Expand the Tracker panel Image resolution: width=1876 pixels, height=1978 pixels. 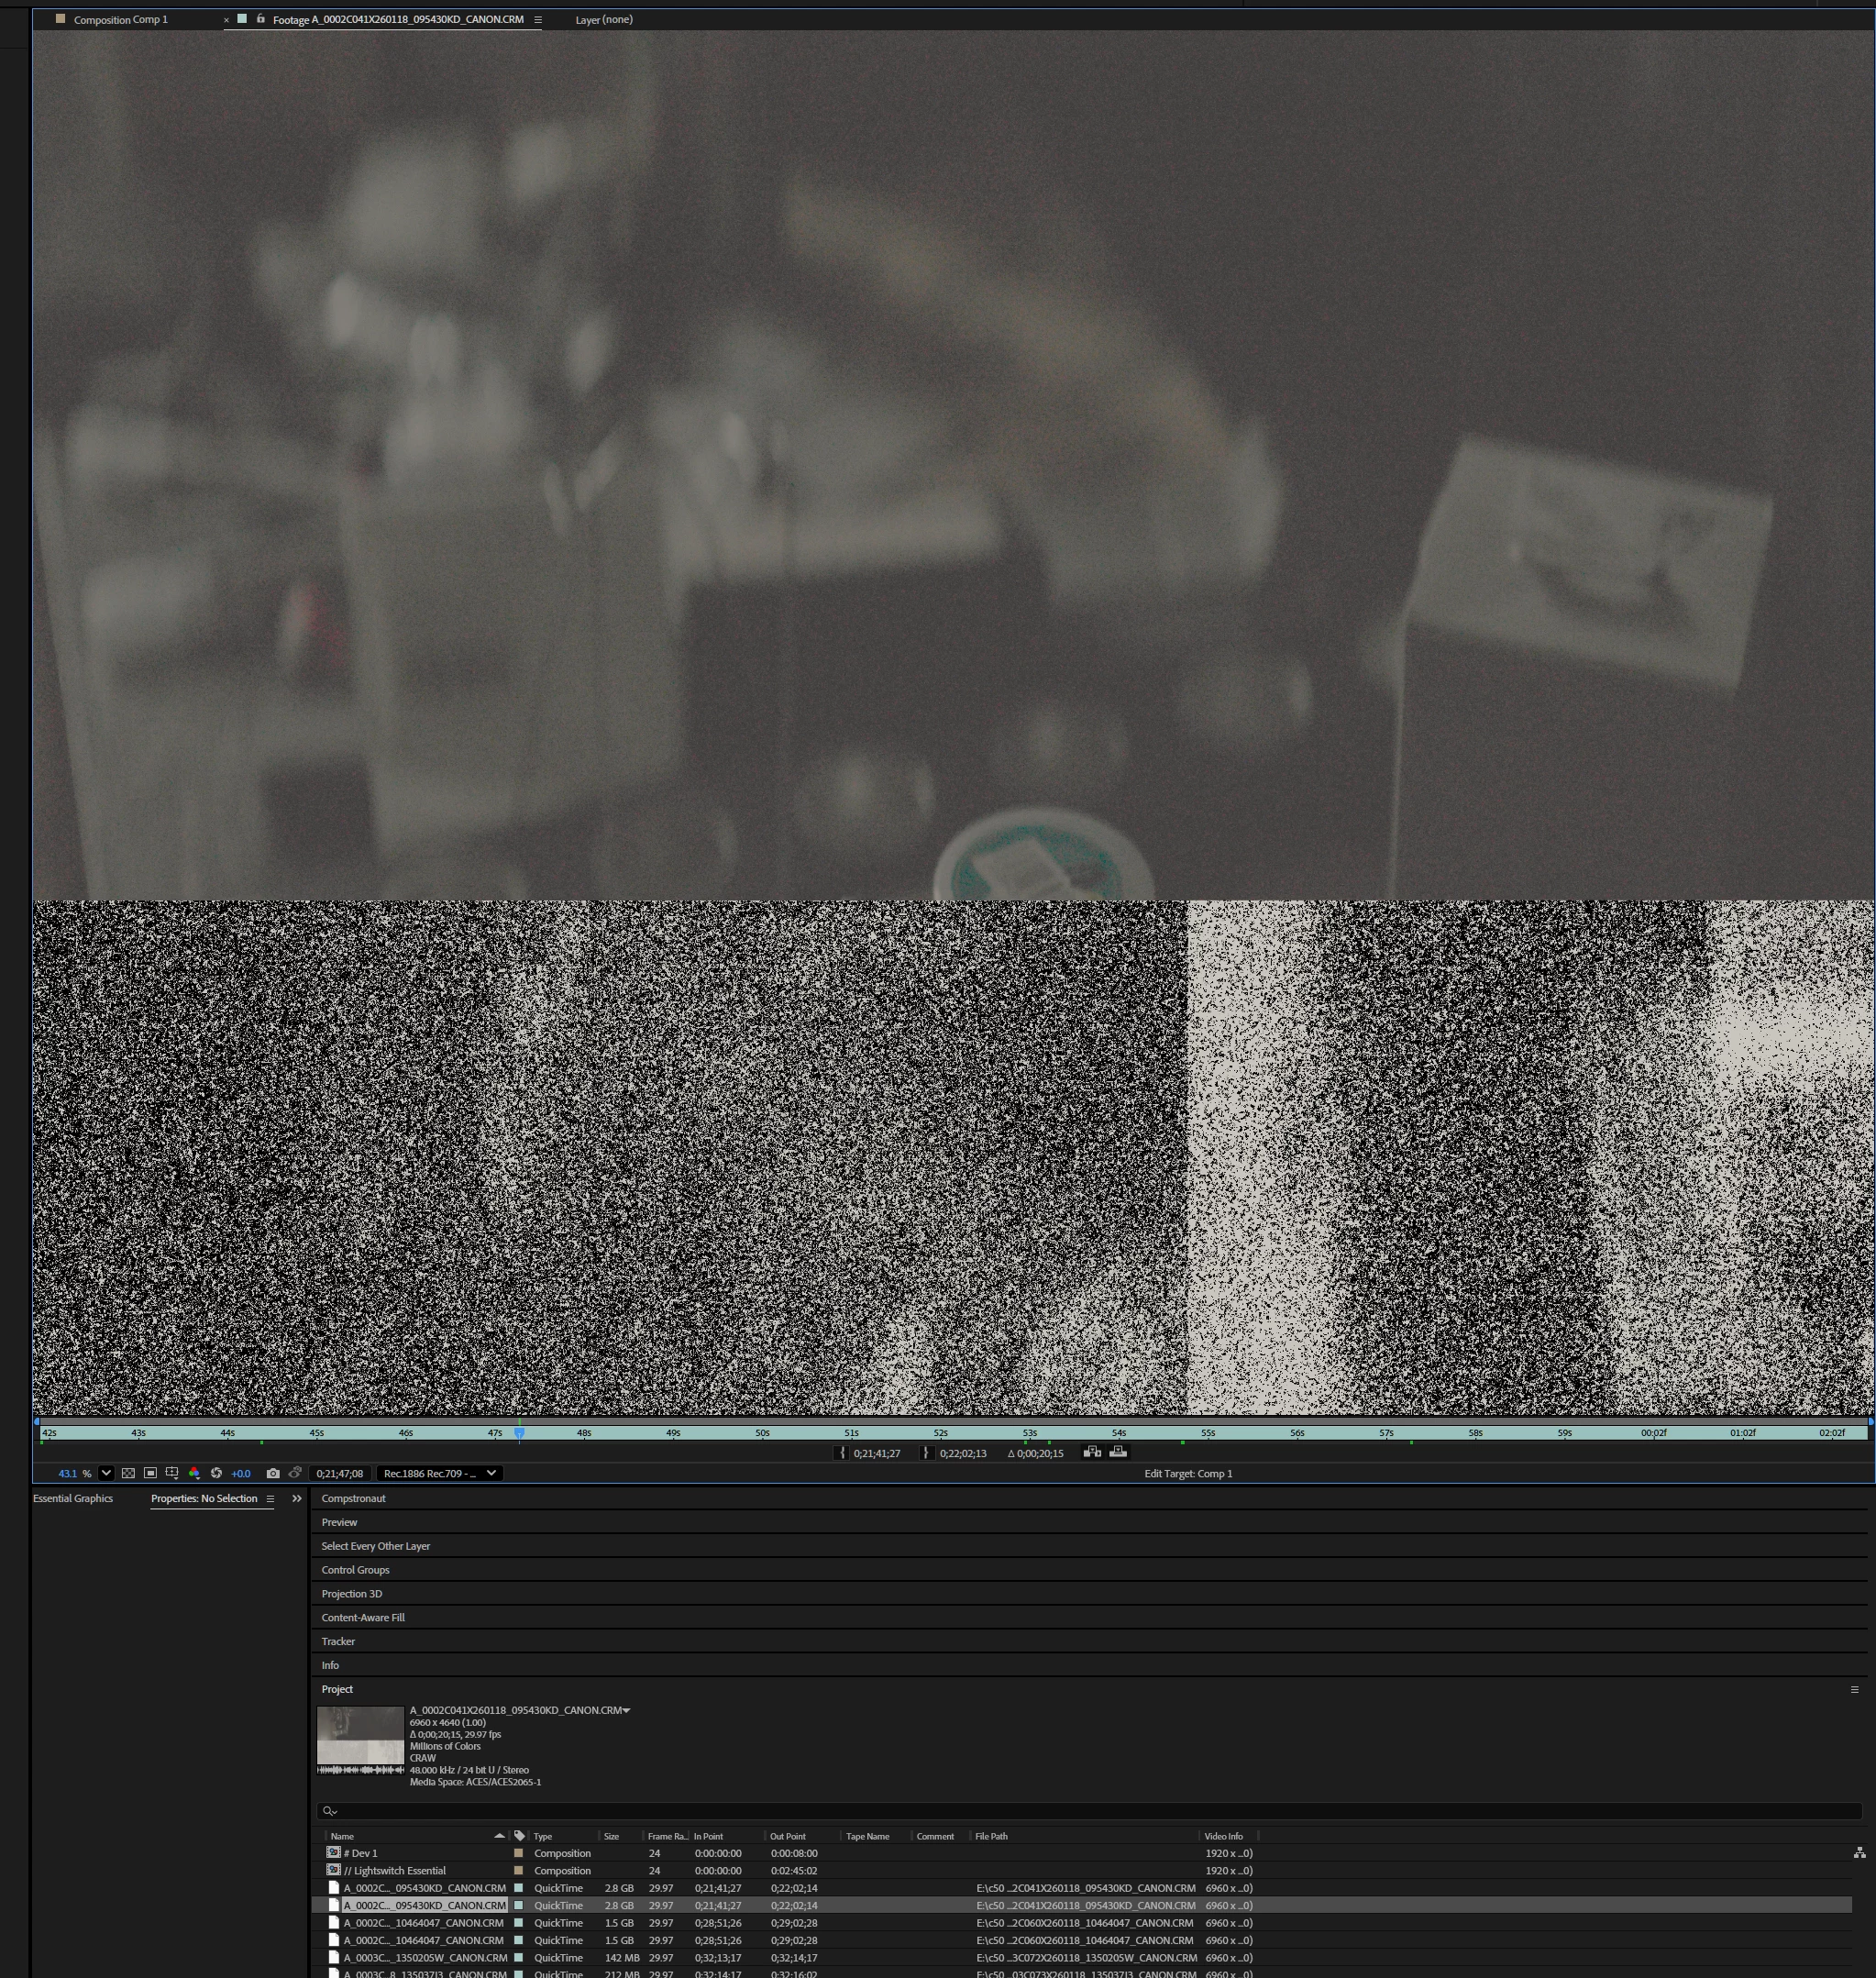338,1641
